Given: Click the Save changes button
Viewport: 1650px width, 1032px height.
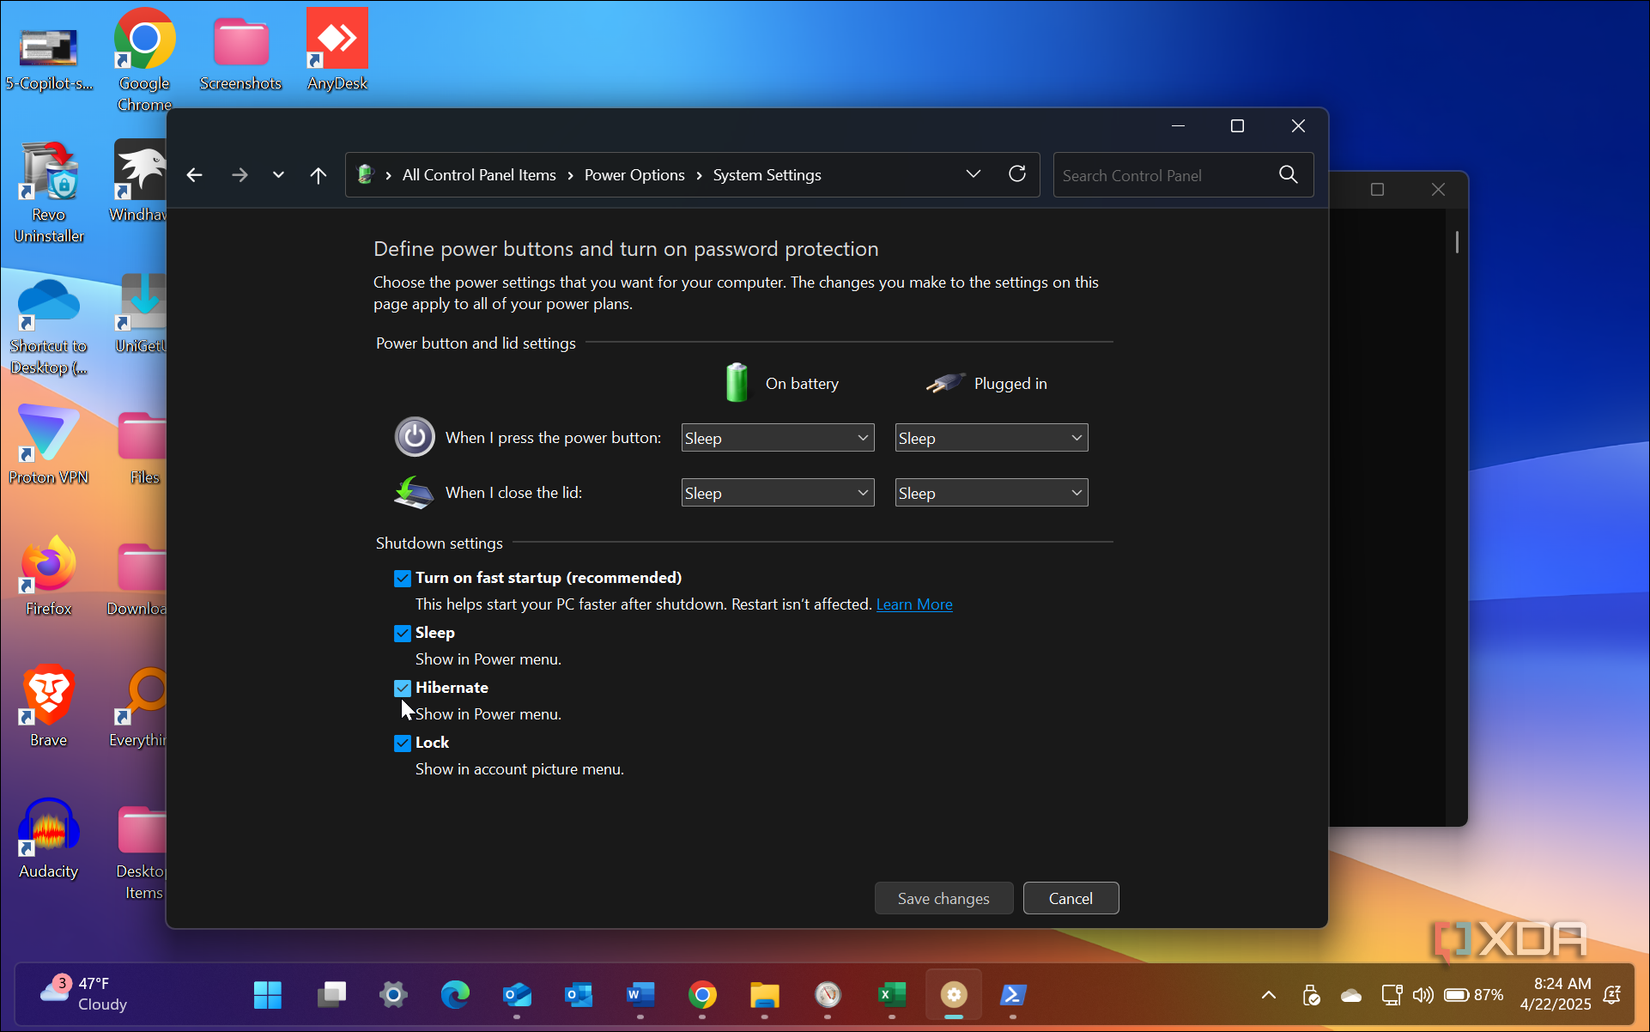Looking at the screenshot, I should tap(943, 897).
